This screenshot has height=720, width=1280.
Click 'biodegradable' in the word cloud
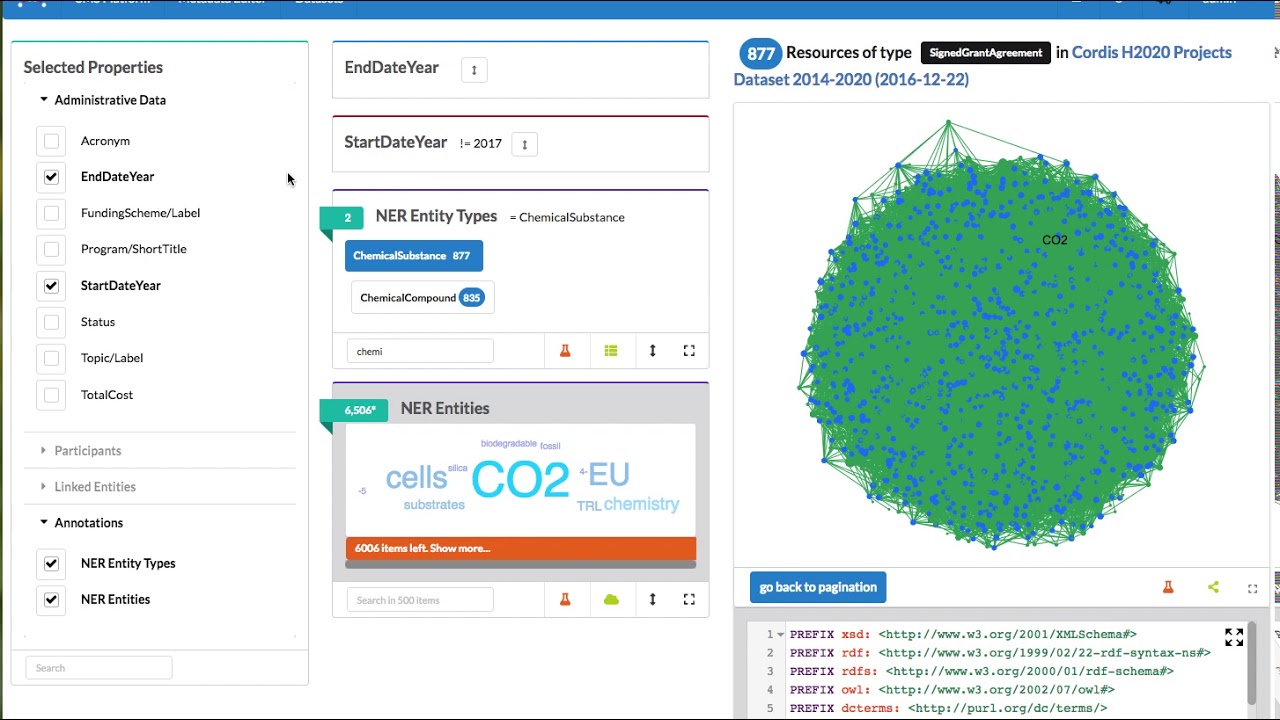[x=508, y=444]
